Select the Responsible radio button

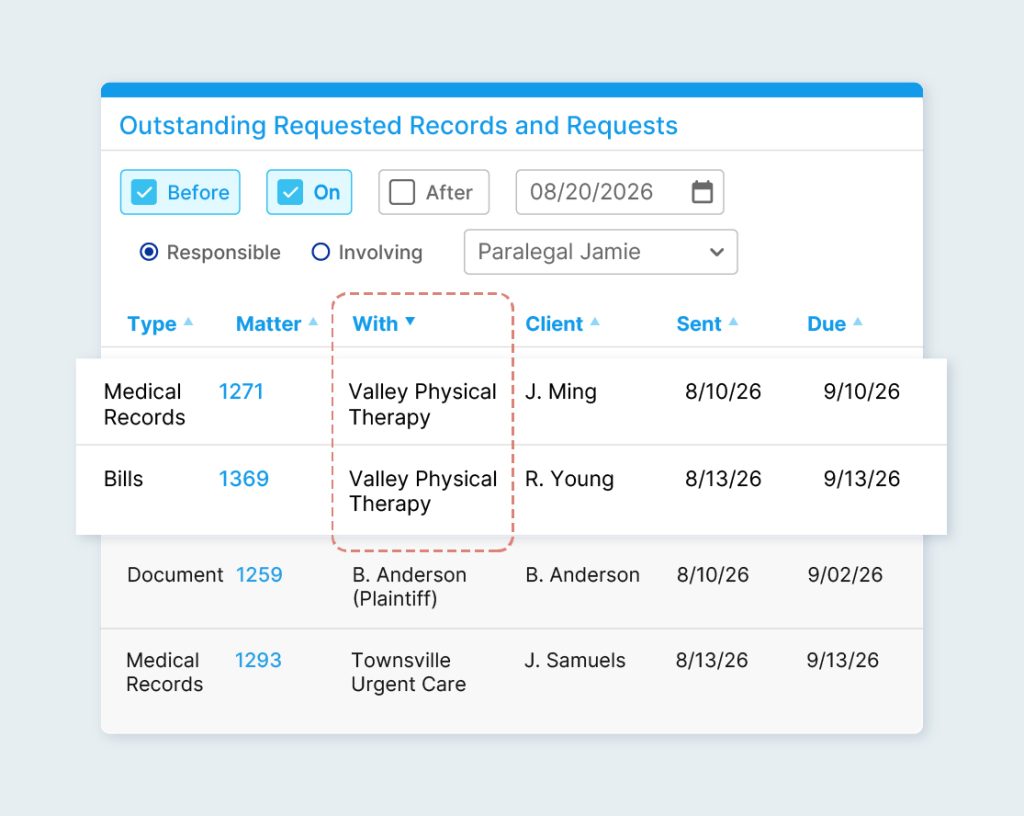(x=149, y=252)
